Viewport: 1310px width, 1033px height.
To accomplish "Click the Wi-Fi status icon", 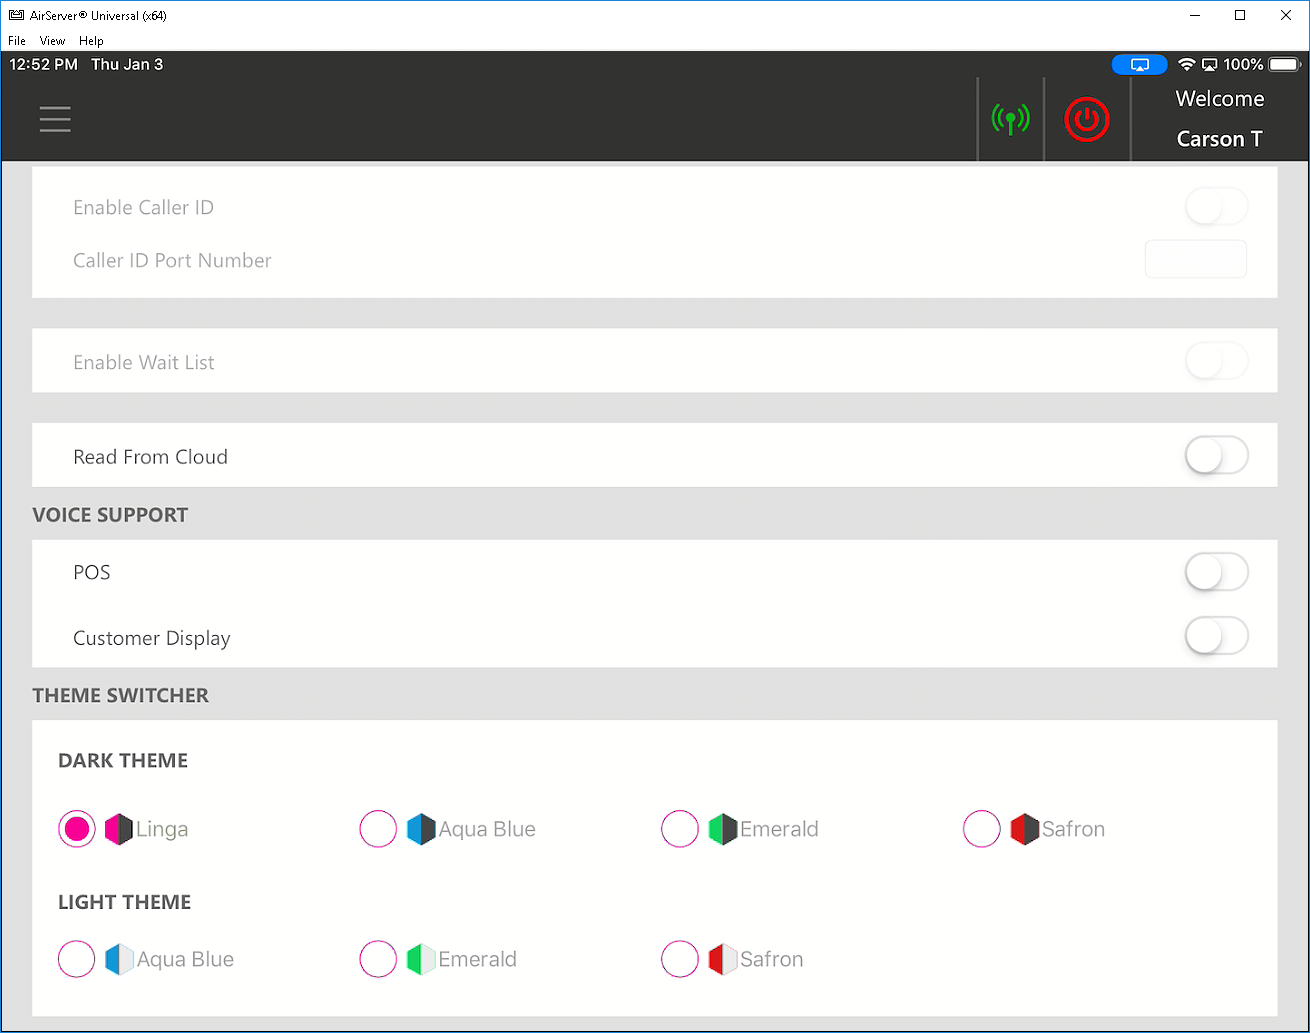I will [x=1186, y=65].
